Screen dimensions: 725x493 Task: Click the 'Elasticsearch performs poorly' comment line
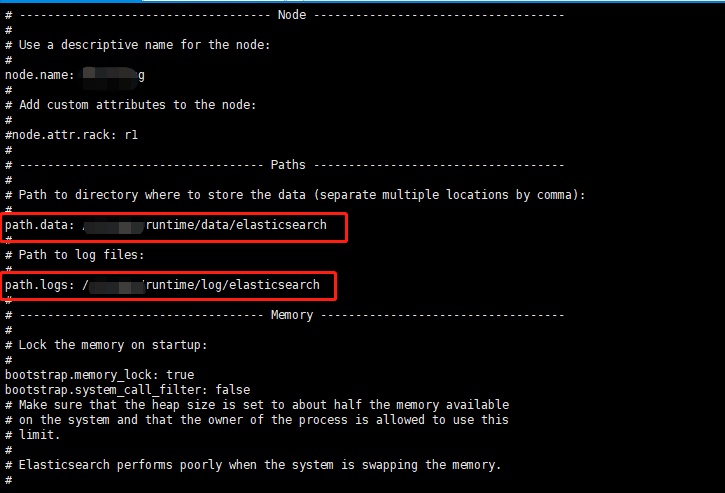(258, 465)
